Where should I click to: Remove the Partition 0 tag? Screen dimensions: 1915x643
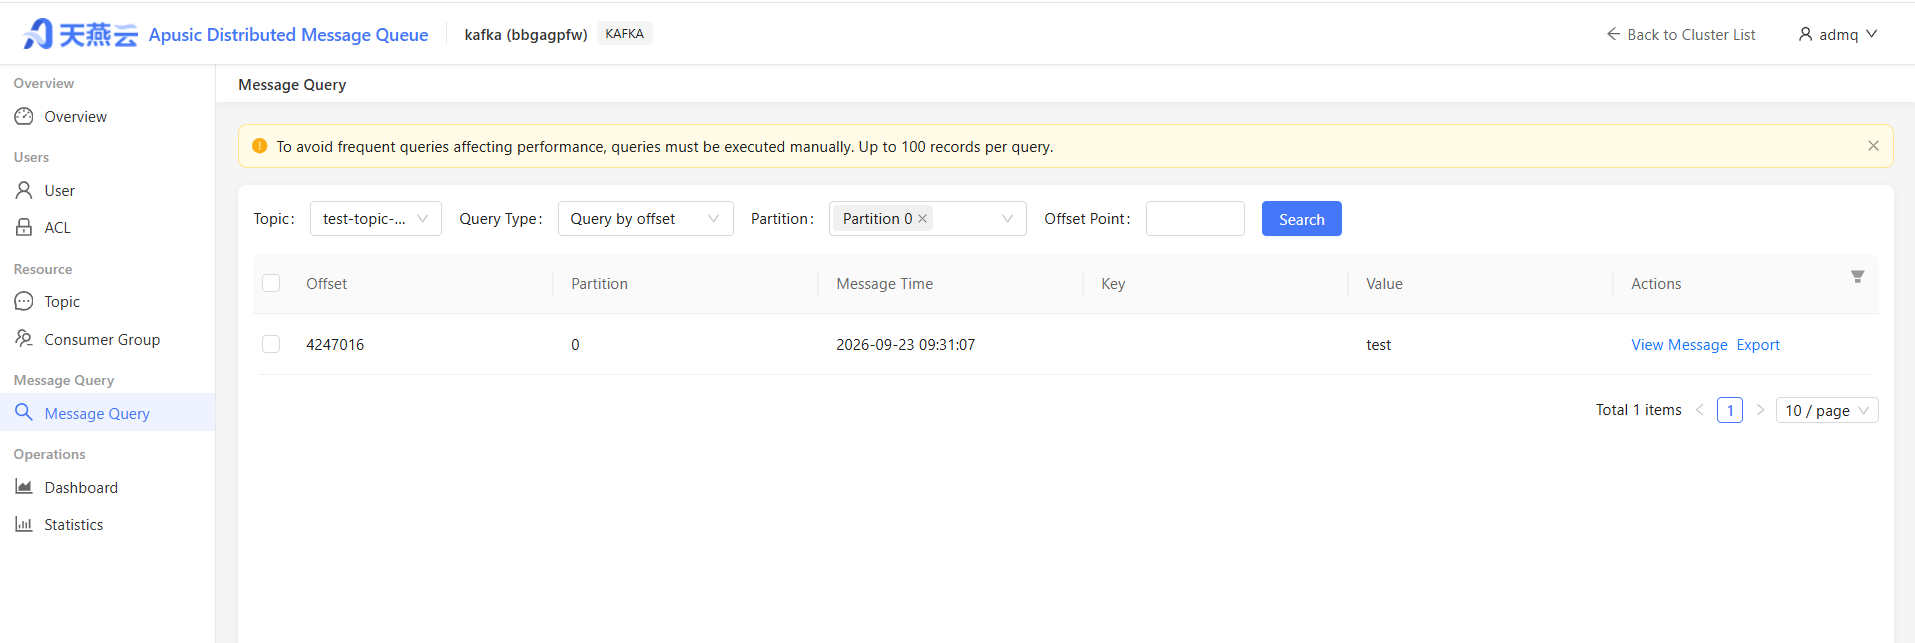click(923, 219)
